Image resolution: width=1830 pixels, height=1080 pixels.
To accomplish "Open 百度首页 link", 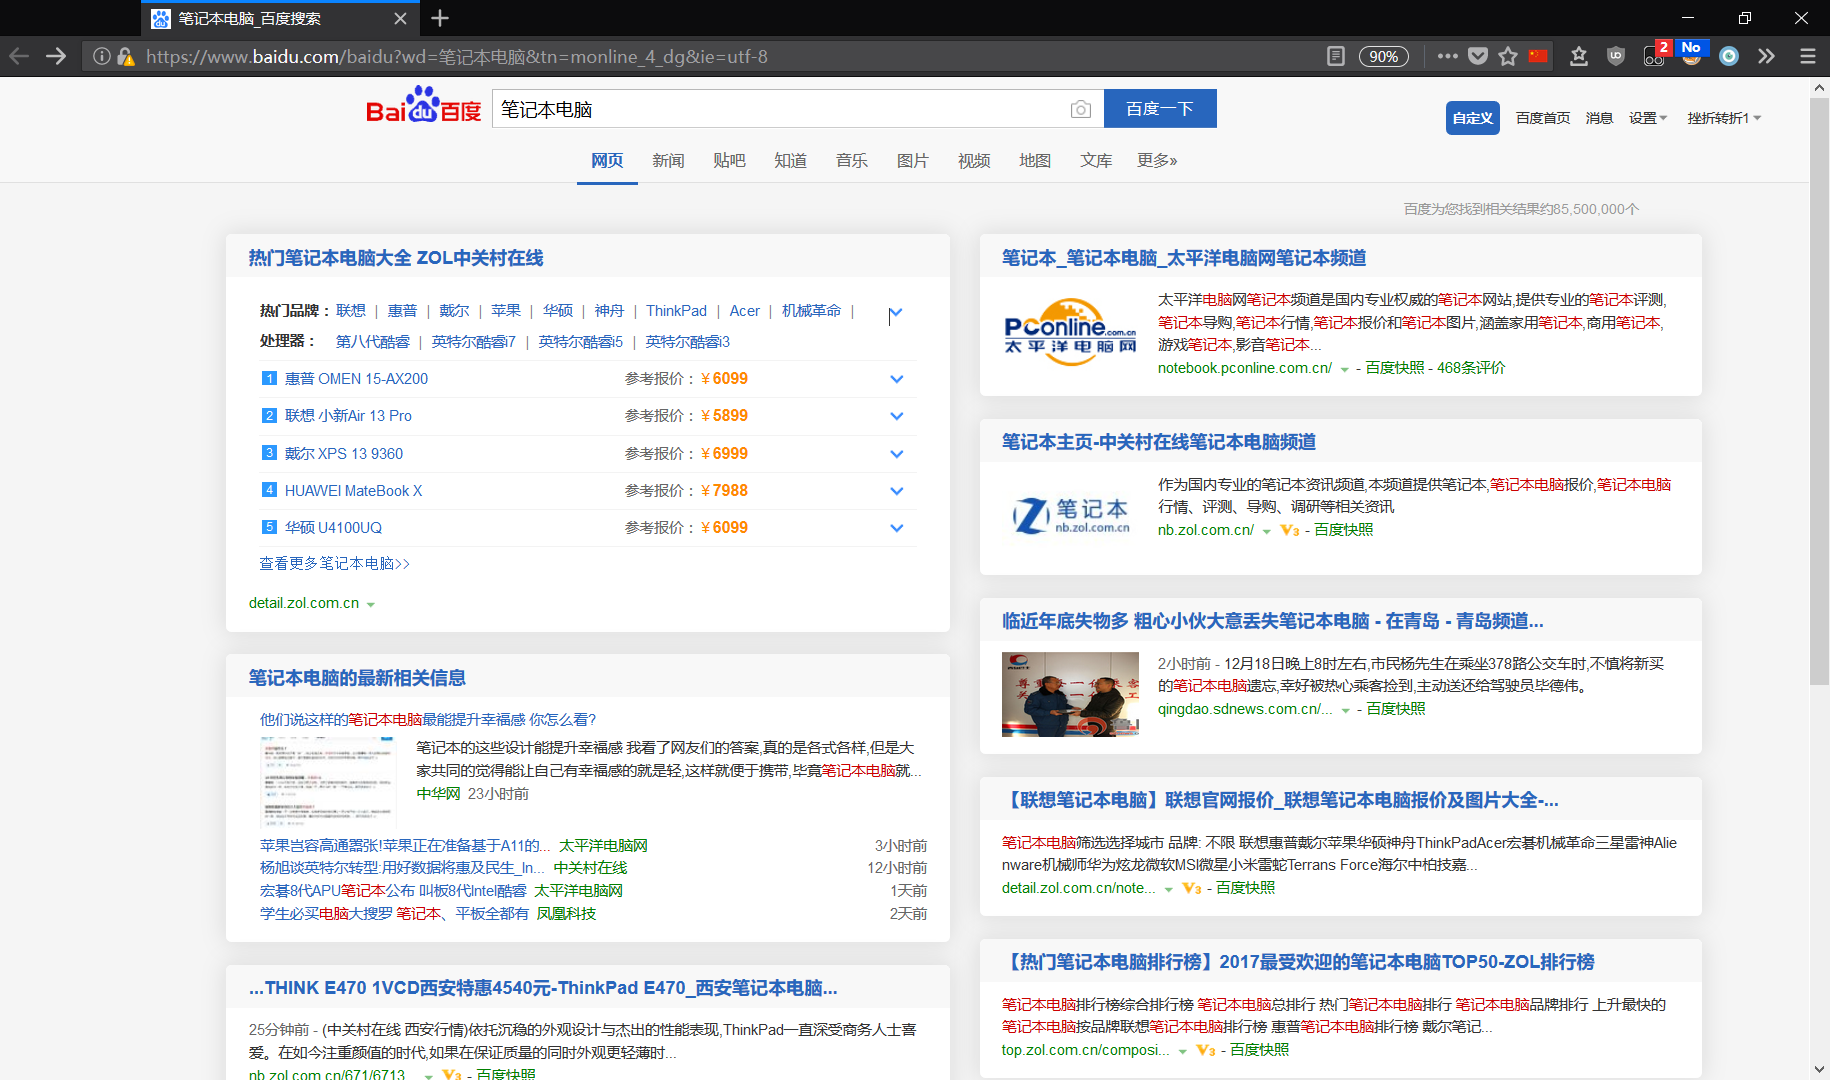I will (1542, 118).
